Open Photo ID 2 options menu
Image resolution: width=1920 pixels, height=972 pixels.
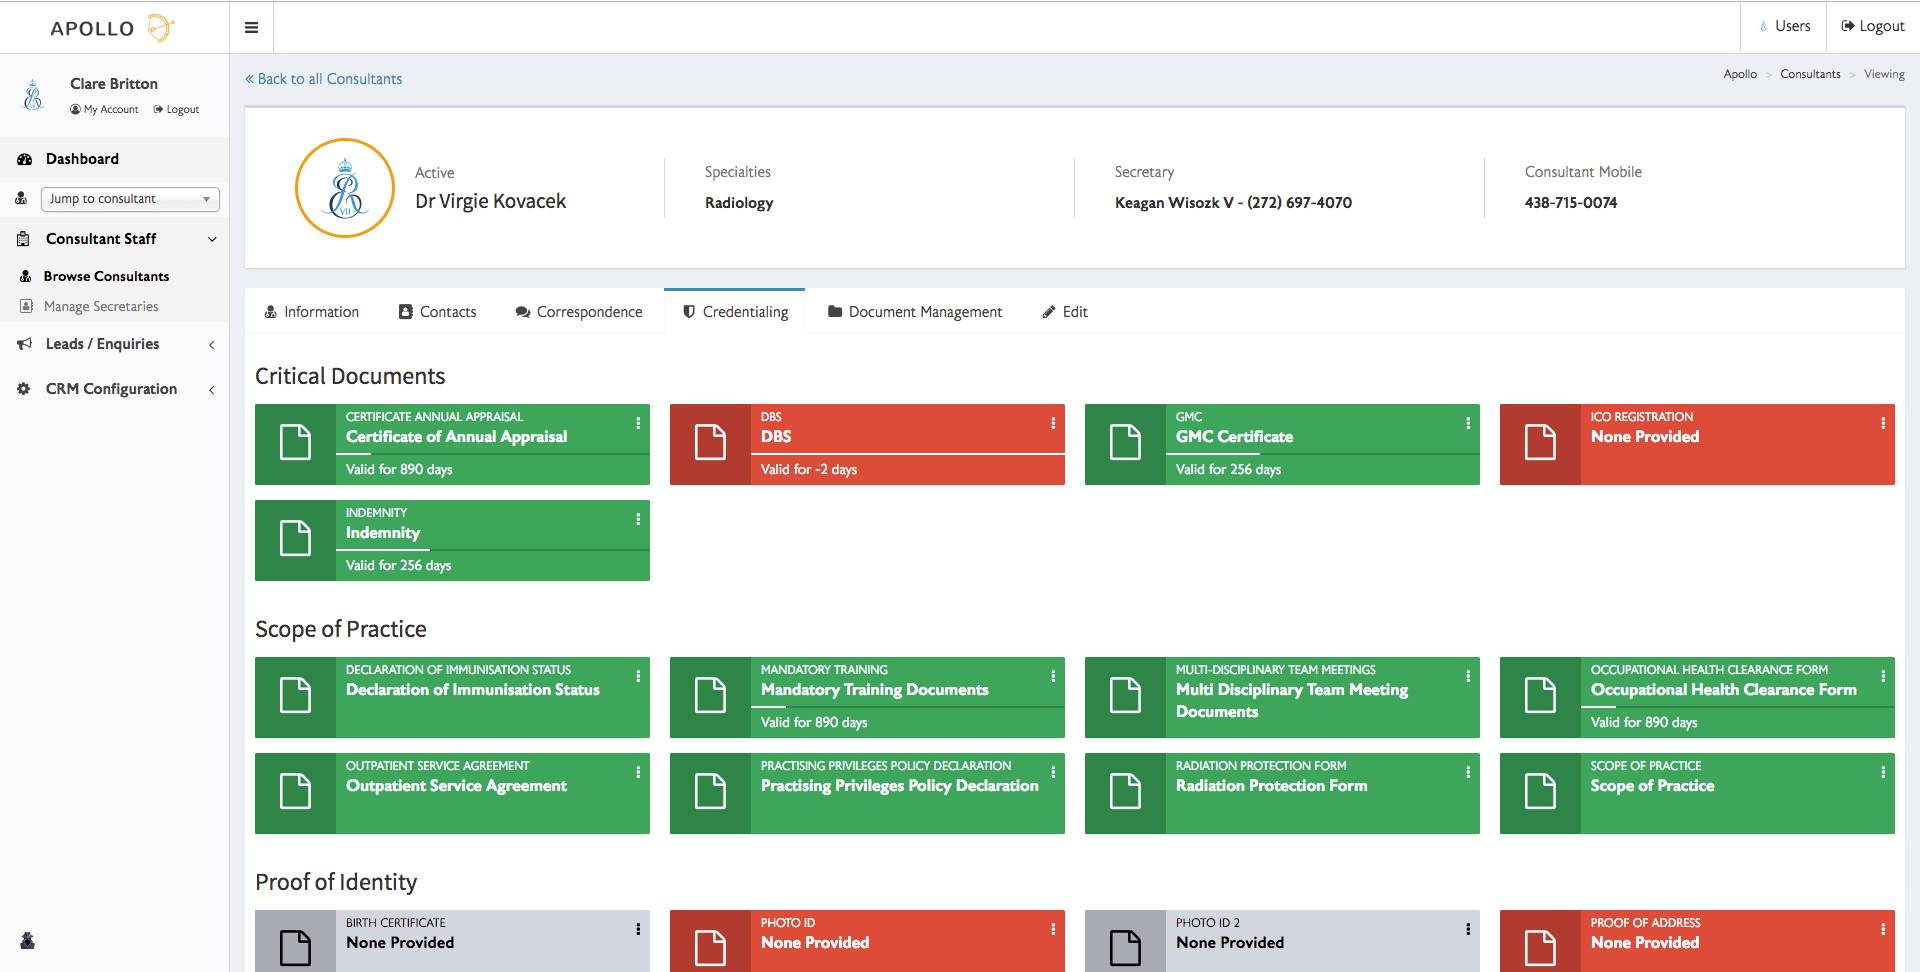coord(1468,929)
